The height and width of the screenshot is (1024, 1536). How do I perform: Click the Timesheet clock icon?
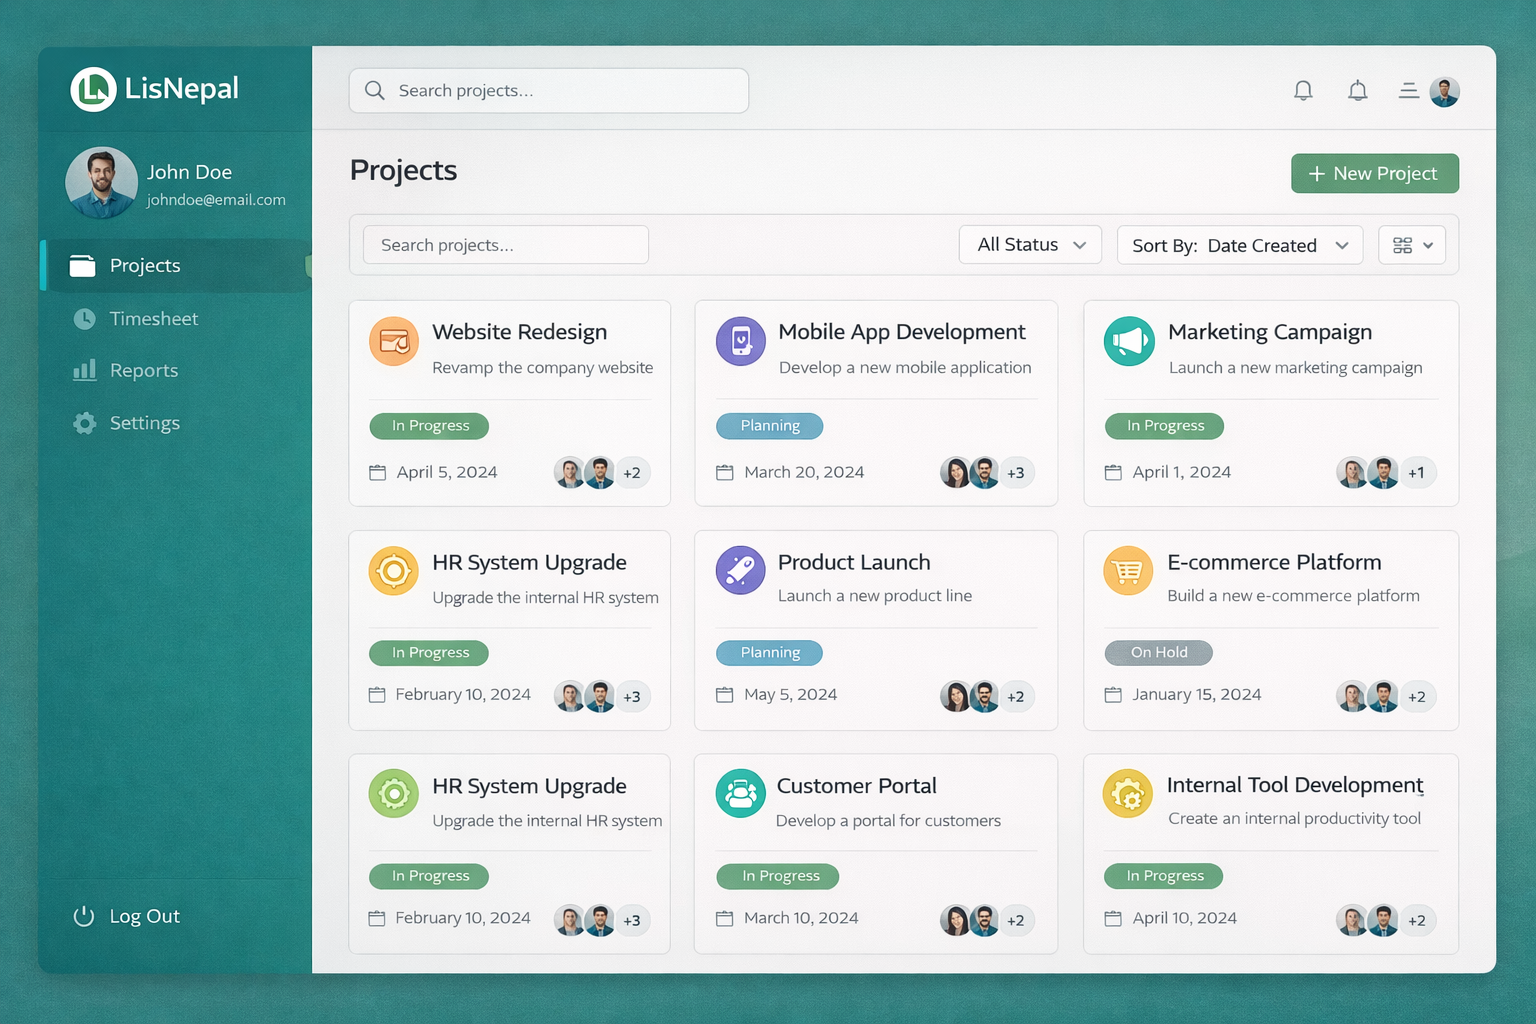85,319
